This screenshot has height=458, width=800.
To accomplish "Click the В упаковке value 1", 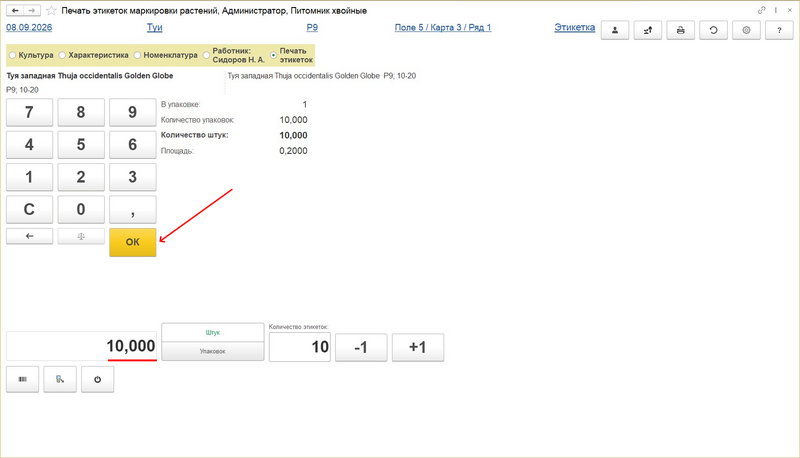I will (x=305, y=105).
